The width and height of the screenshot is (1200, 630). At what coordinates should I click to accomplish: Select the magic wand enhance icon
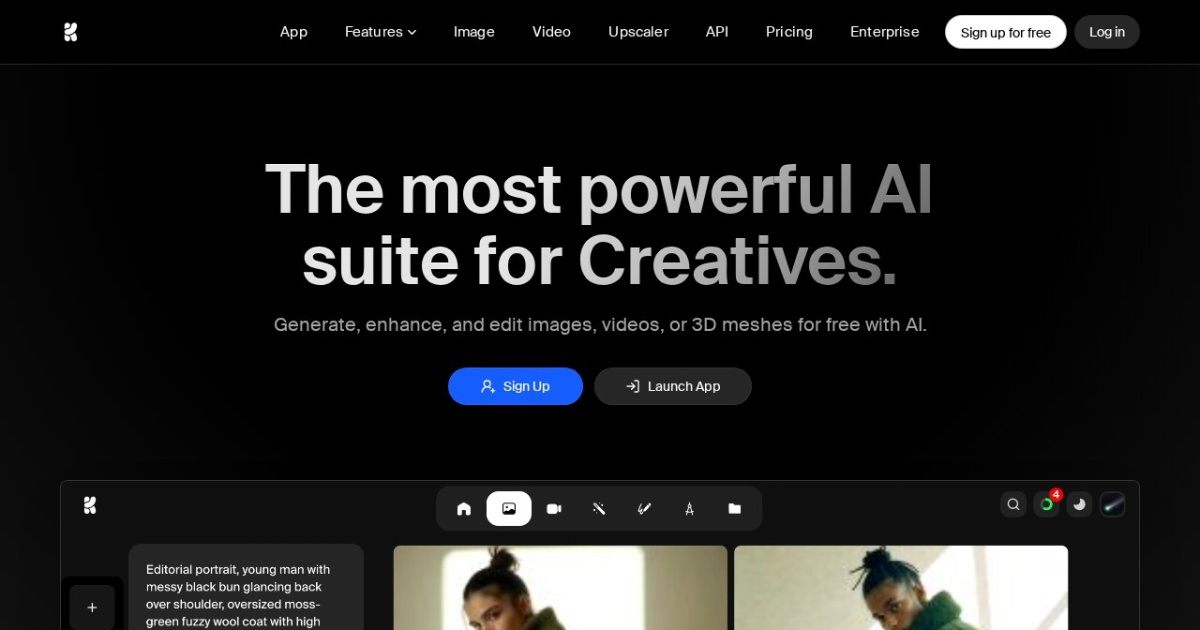599,508
